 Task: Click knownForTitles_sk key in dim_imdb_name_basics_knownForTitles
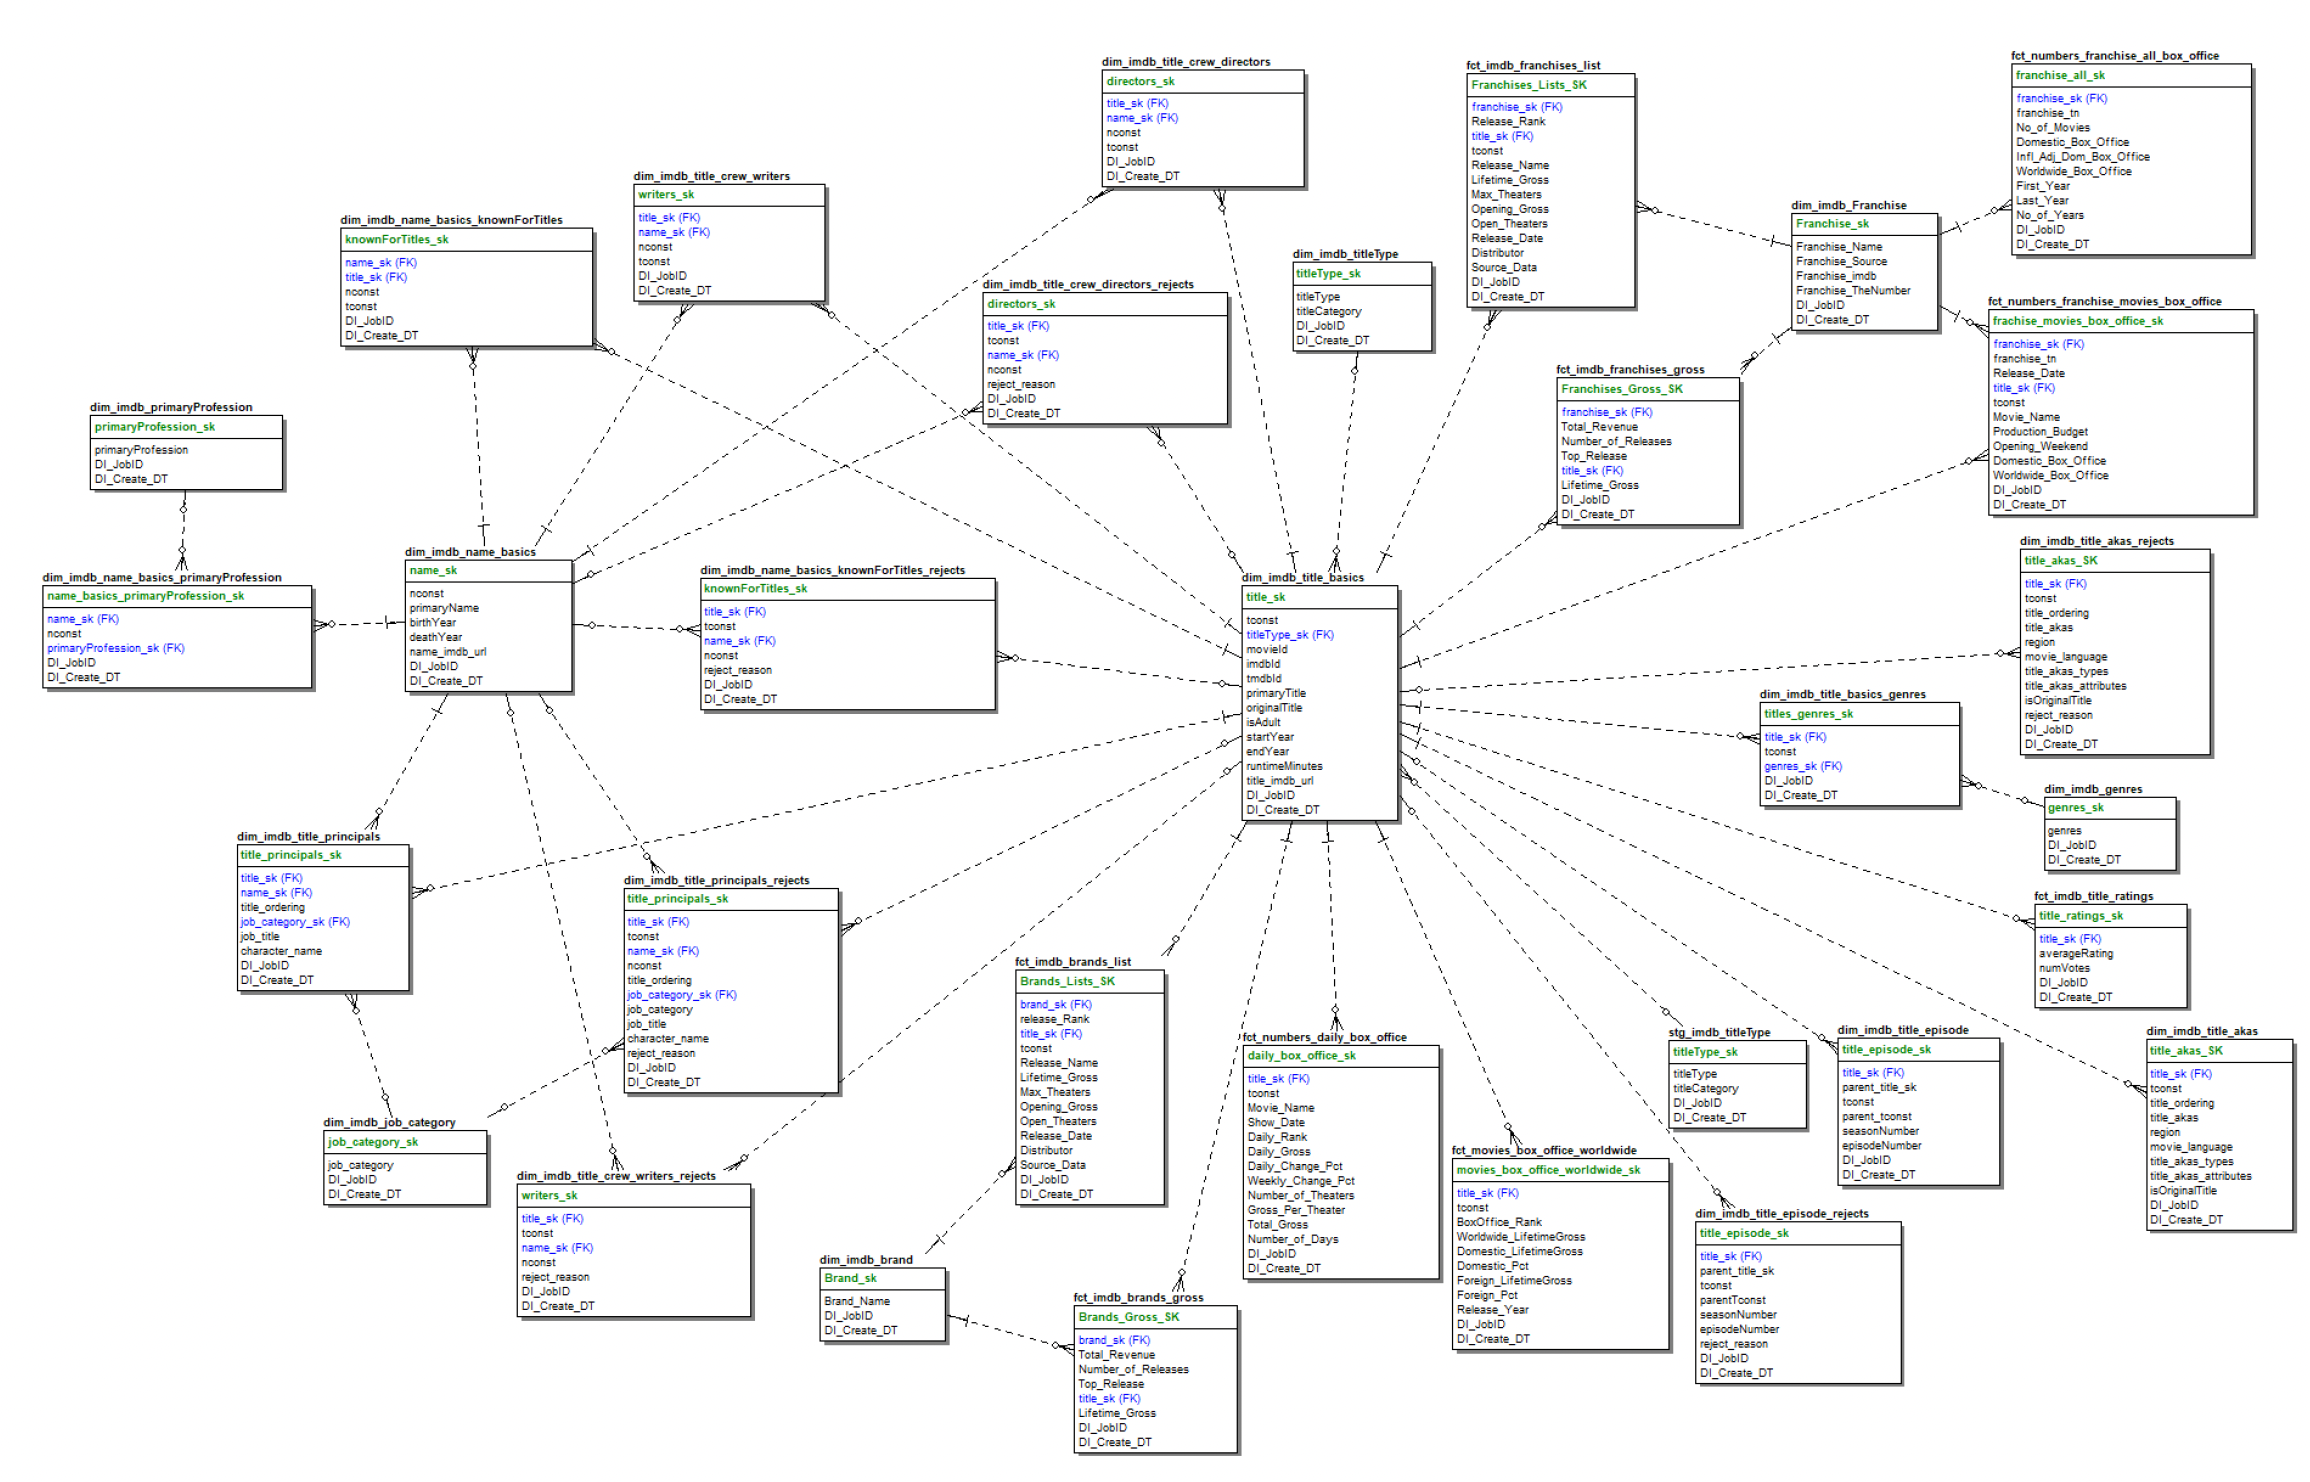[396, 240]
